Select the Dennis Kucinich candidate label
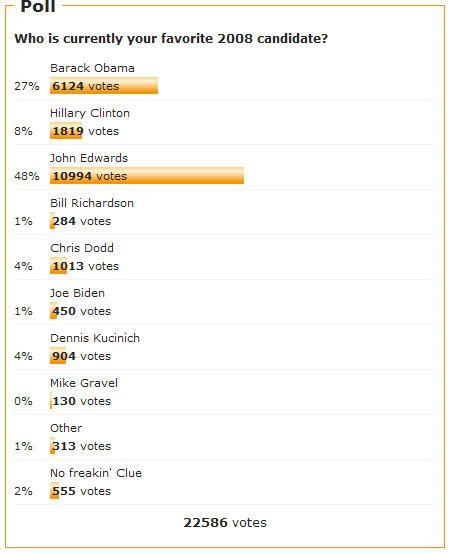The height and width of the screenshot is (554, 451). tap(95, 338)
